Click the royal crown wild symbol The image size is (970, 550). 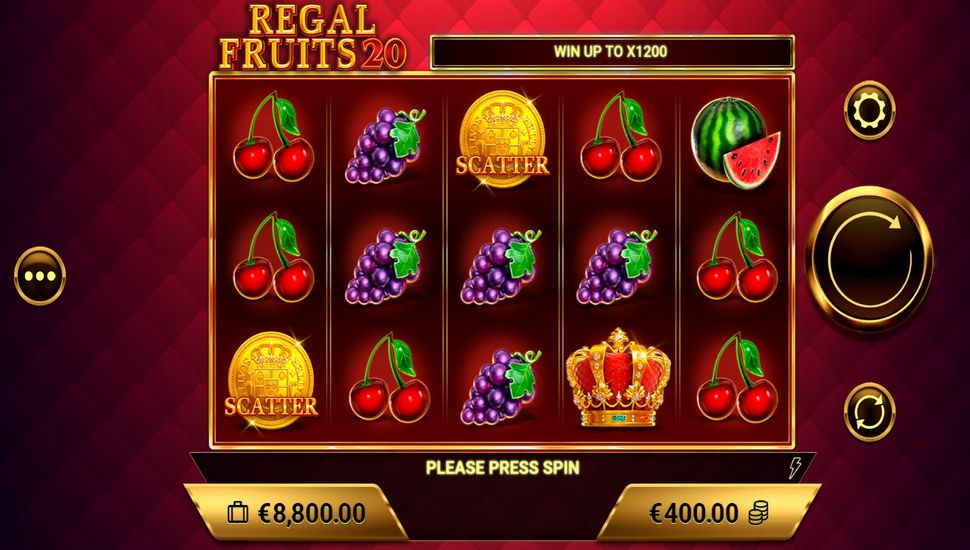pos(618,378)
